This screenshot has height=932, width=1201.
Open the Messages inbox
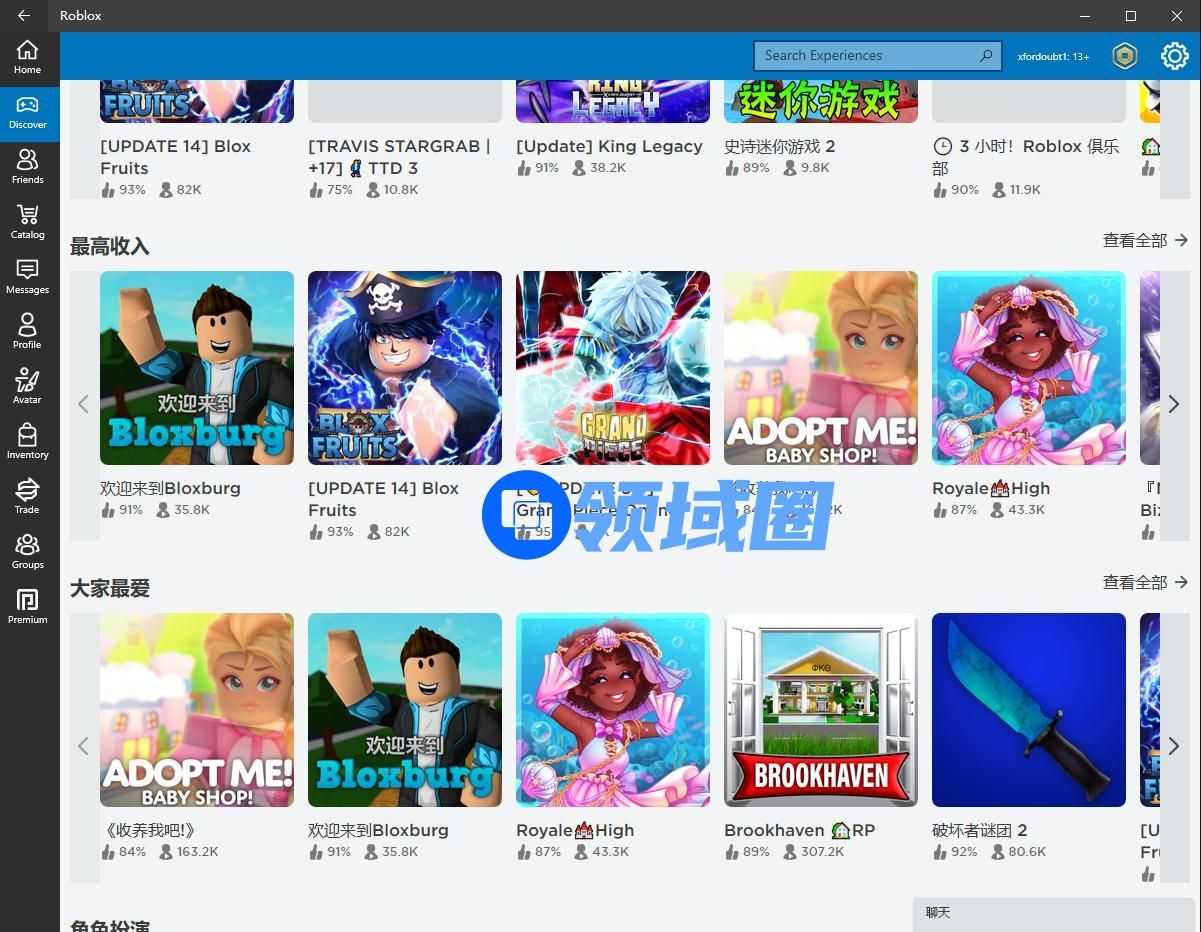pos(27,277)
